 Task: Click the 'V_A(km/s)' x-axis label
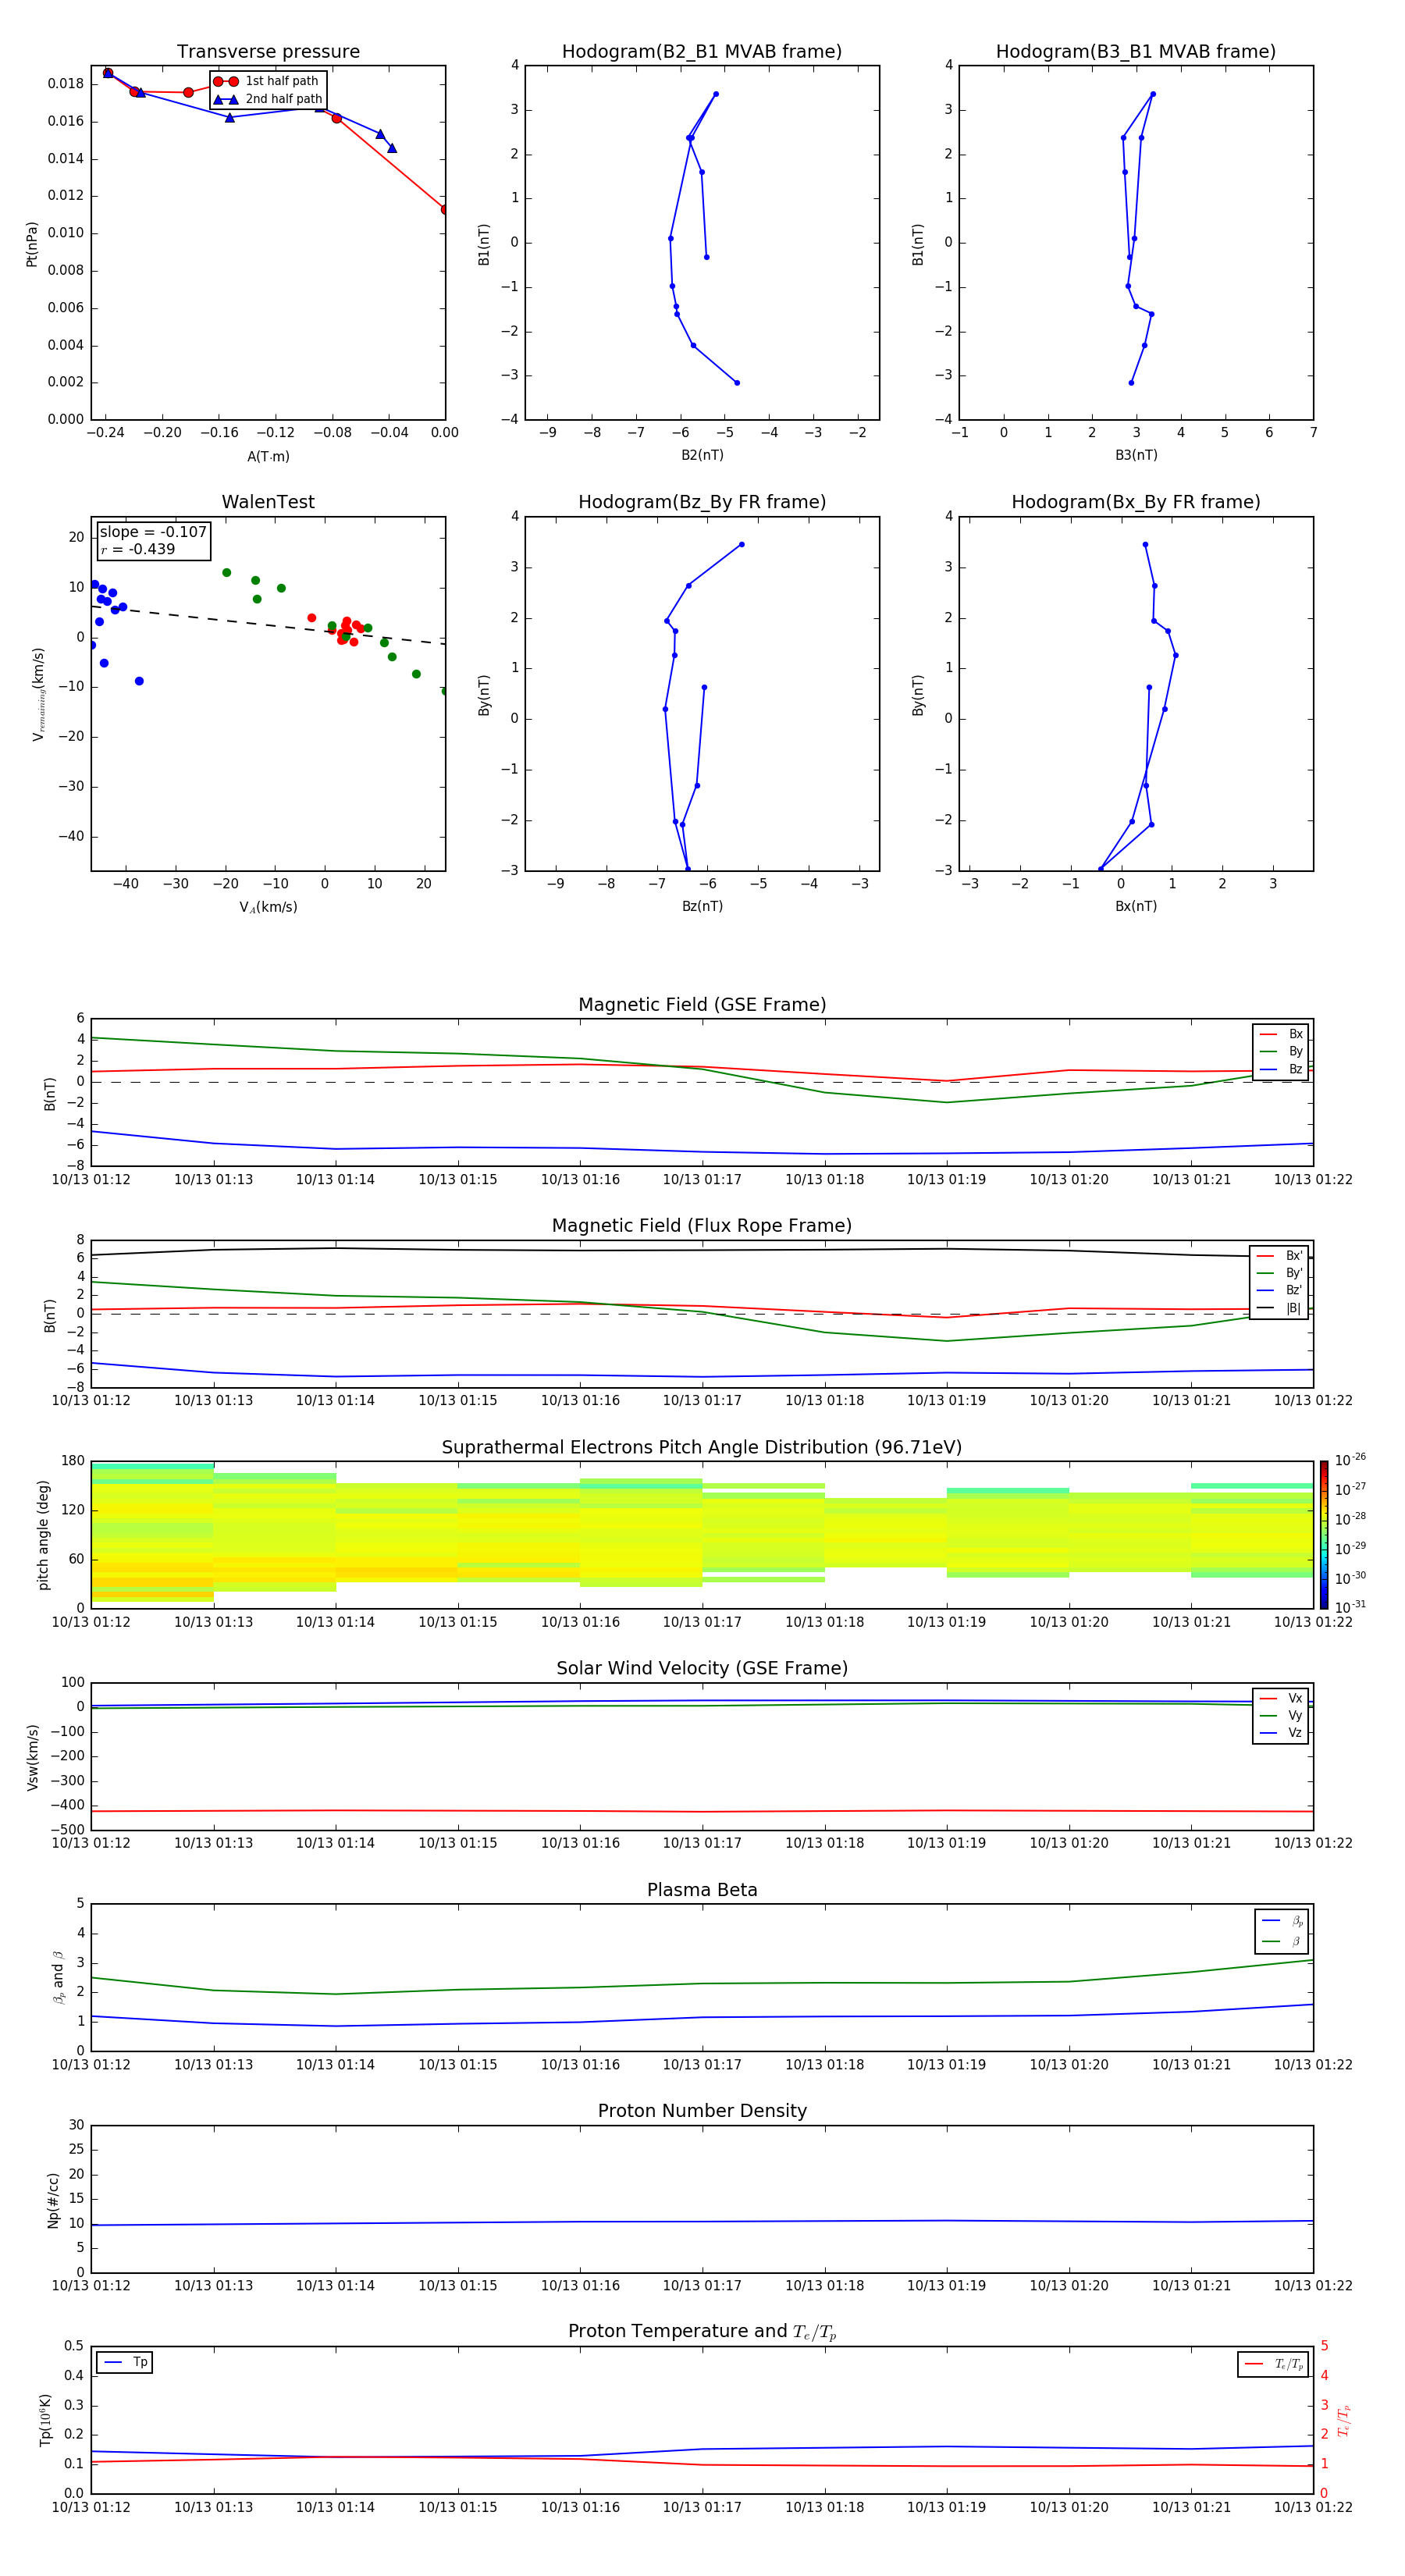pos(268,908)
